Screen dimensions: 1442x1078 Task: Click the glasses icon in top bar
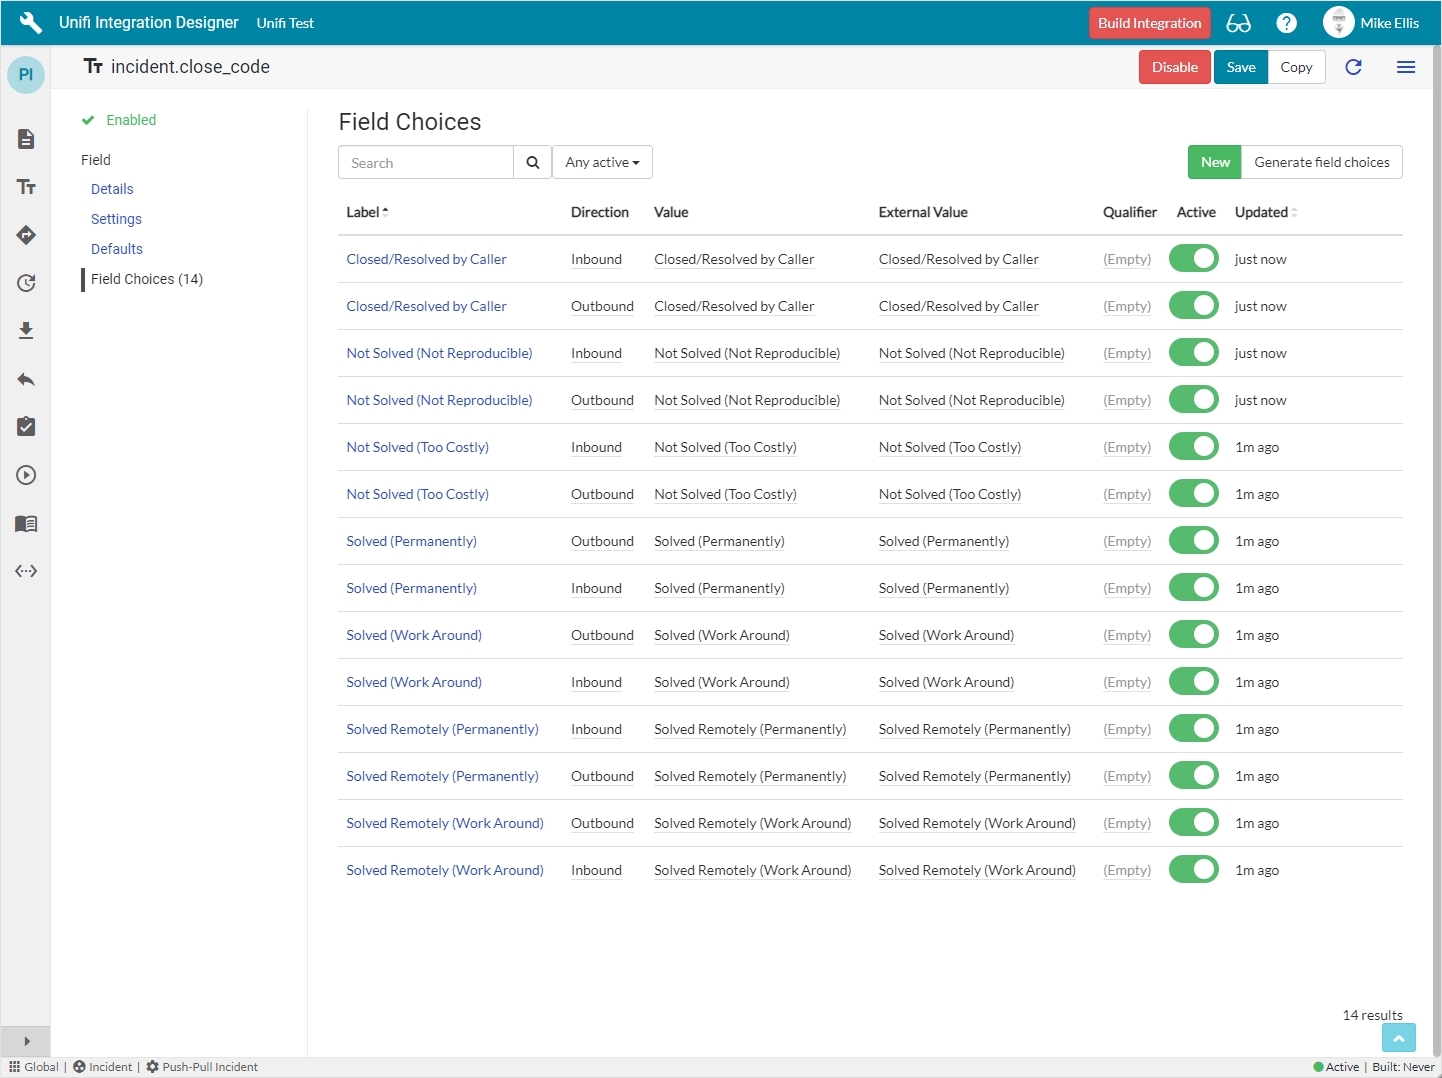tap(1238, 23)
